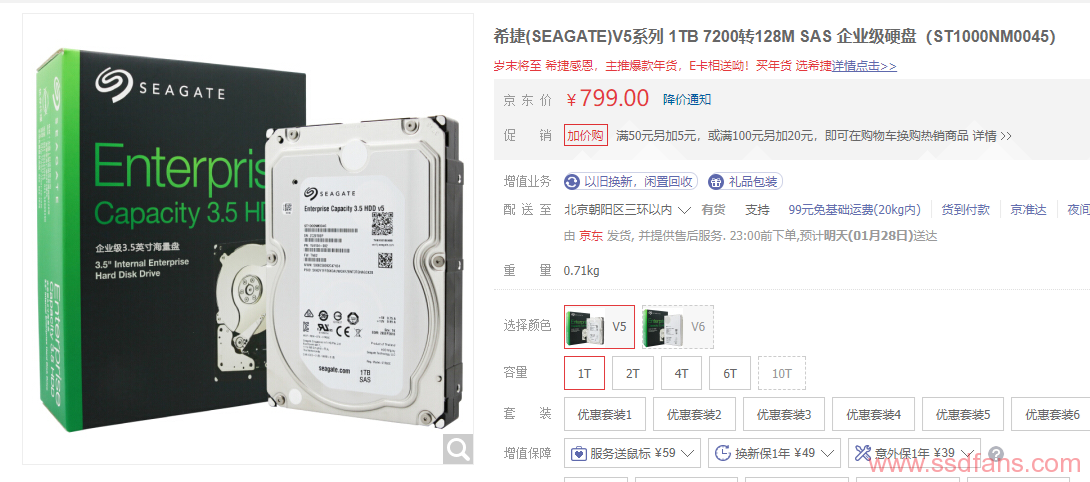Open the 详情点击>> promotion link
This screenshot has width=1090, height=482.
[x=864, y=66]
